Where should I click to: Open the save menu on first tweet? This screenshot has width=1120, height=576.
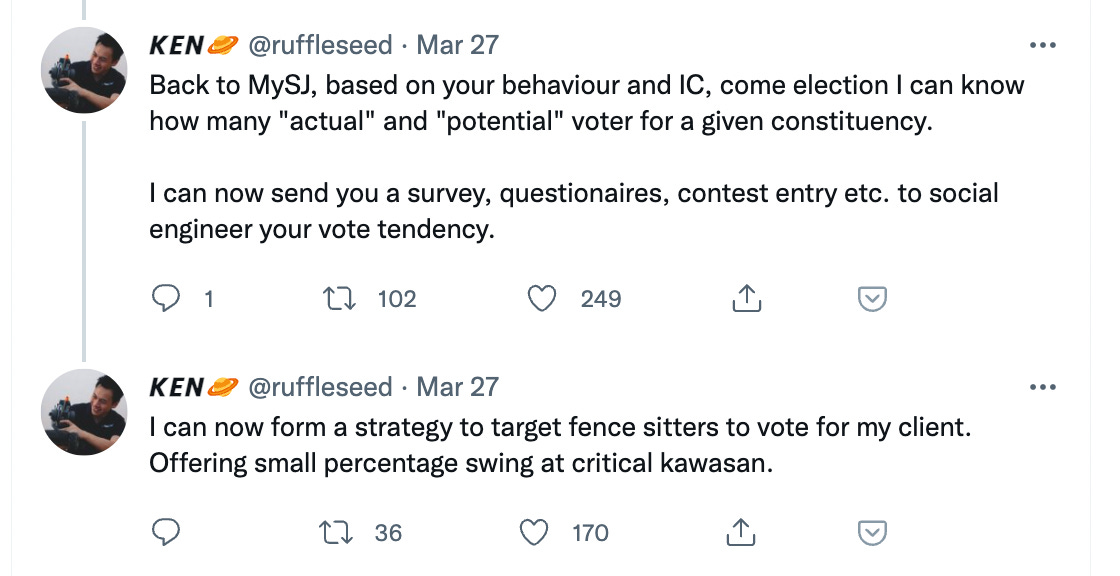[871, 299]
